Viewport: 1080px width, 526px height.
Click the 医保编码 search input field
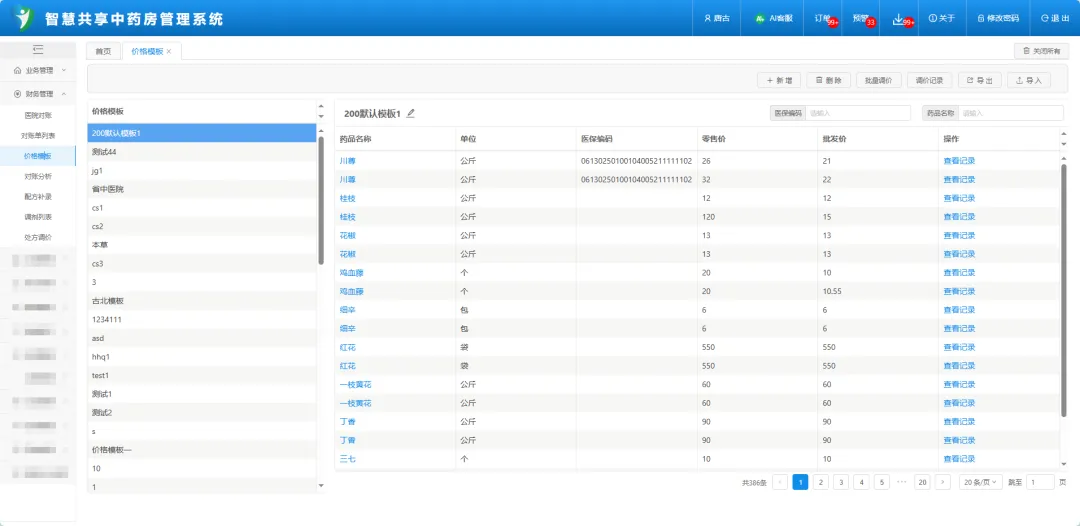coord(857,114)
